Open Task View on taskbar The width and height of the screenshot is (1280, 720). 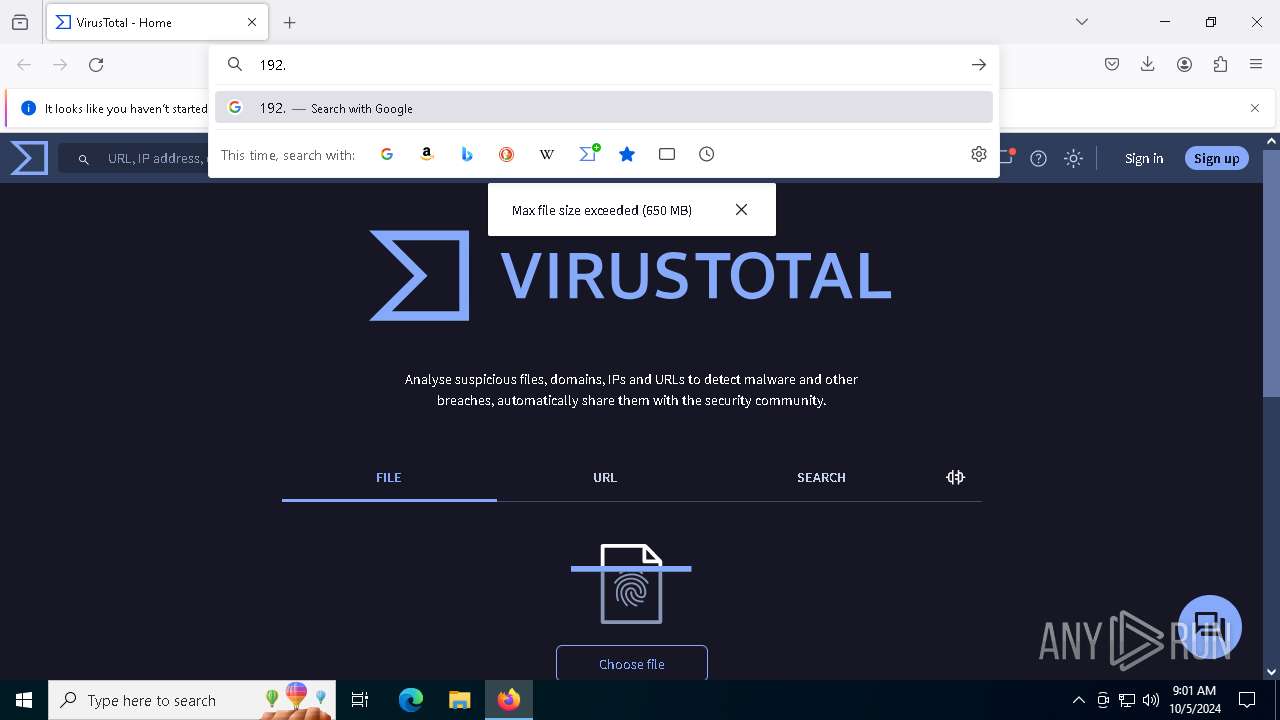[x=360, y=700]
